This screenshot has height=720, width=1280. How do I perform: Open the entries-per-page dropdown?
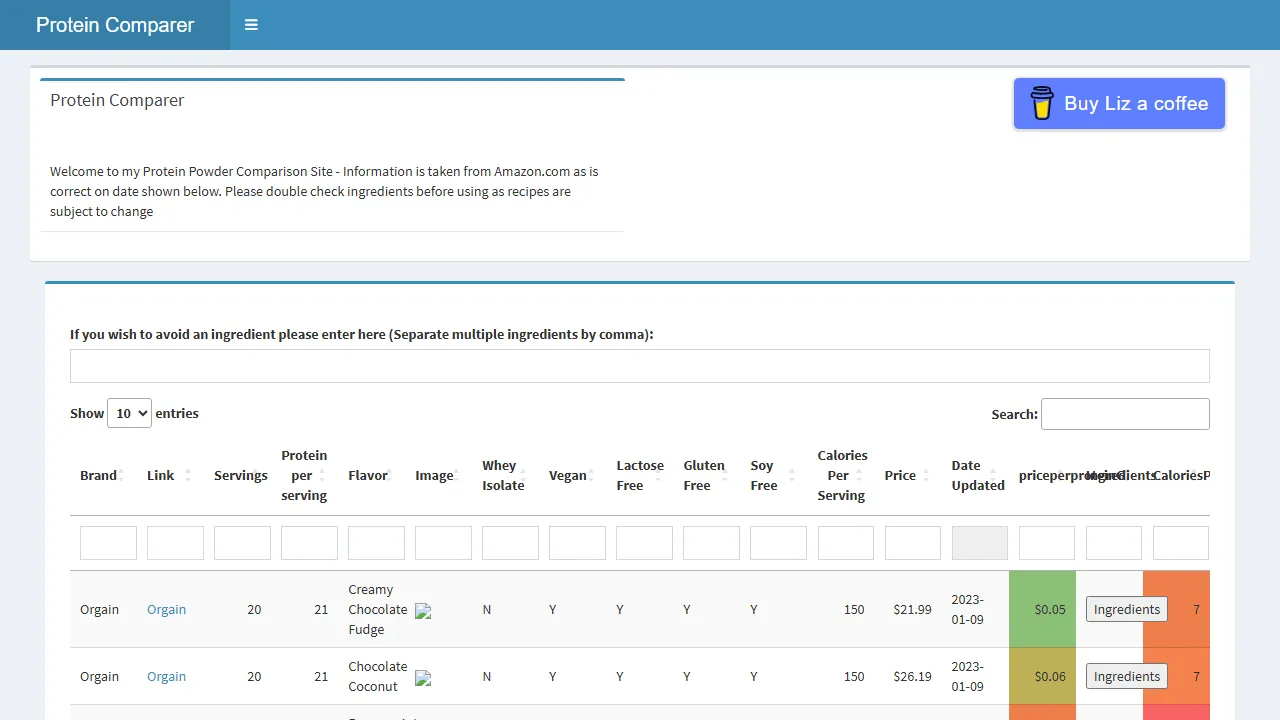tap(129, 413)
